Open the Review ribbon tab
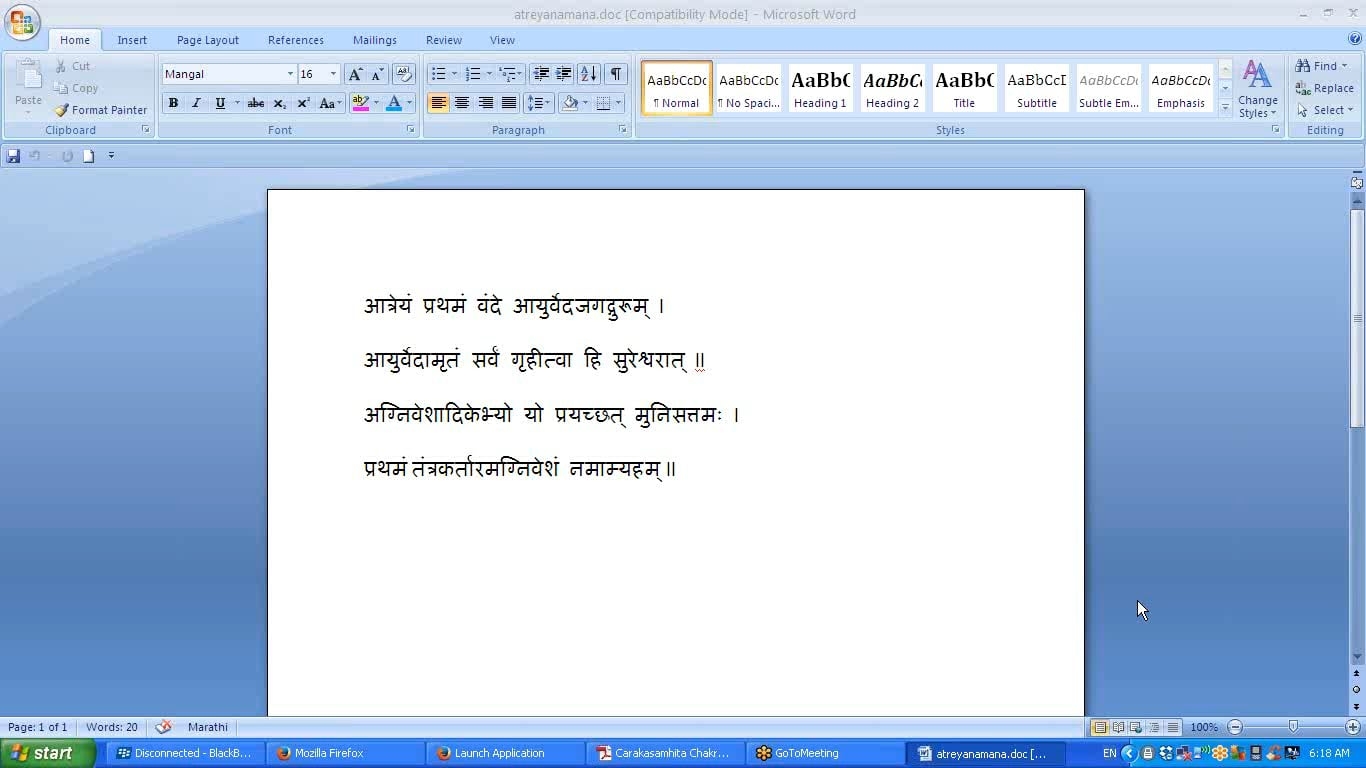 pos(443,40)
